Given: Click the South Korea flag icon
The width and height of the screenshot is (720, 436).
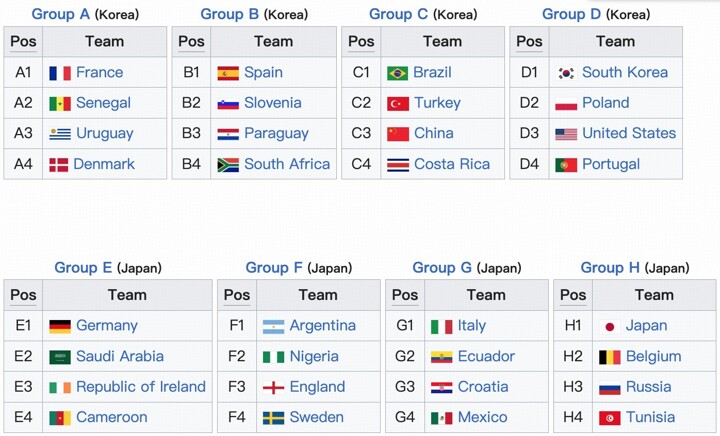Looking at the screenshot, I should pyautogui.click(x=566, y=73).
